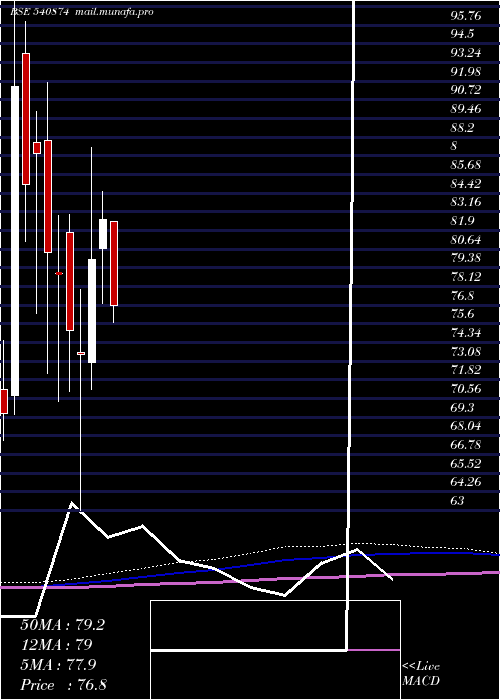Screen dimensions: 500x700
Task: Click the 70.56 price axis label
Action: pyautogui.click(x=466, y=389)
